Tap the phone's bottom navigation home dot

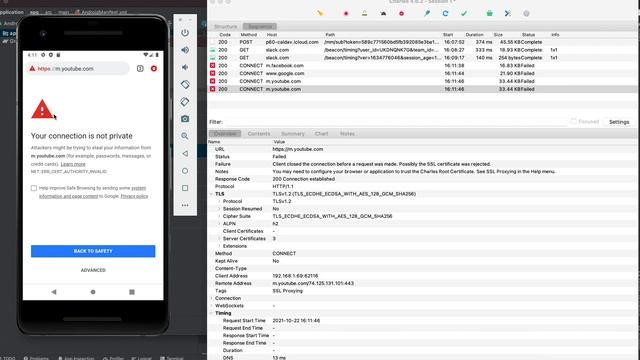pyautogui.click(x=93, y=292)
